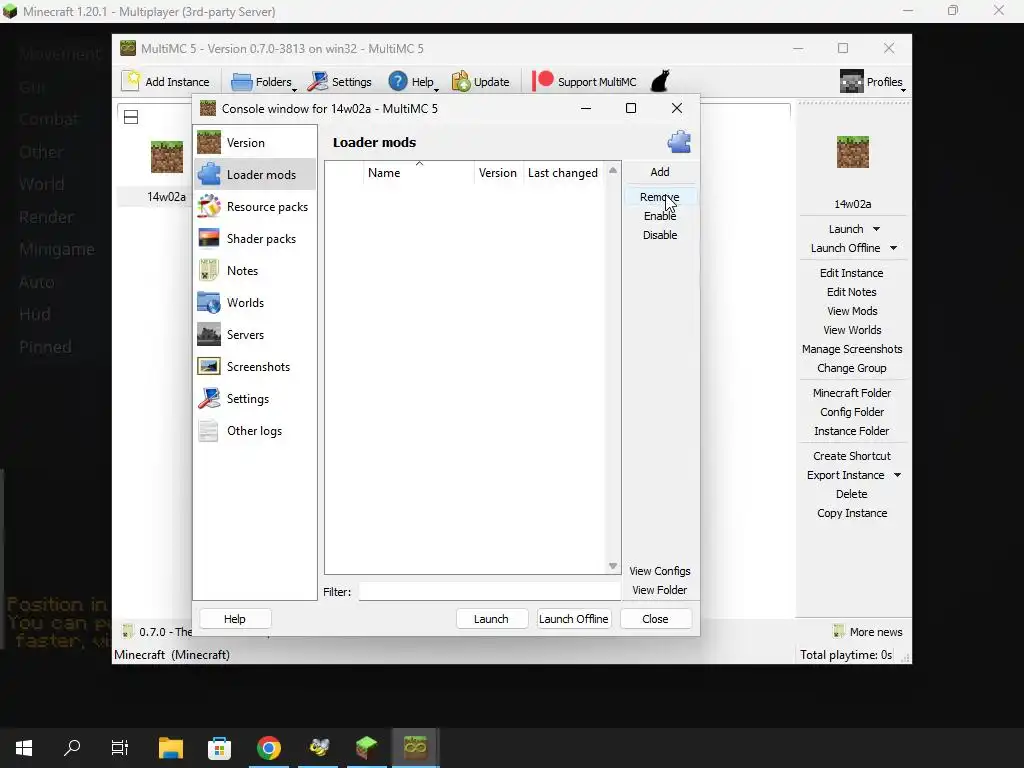
Task: Open Config Folder from right panel
Action: [852, 411]
